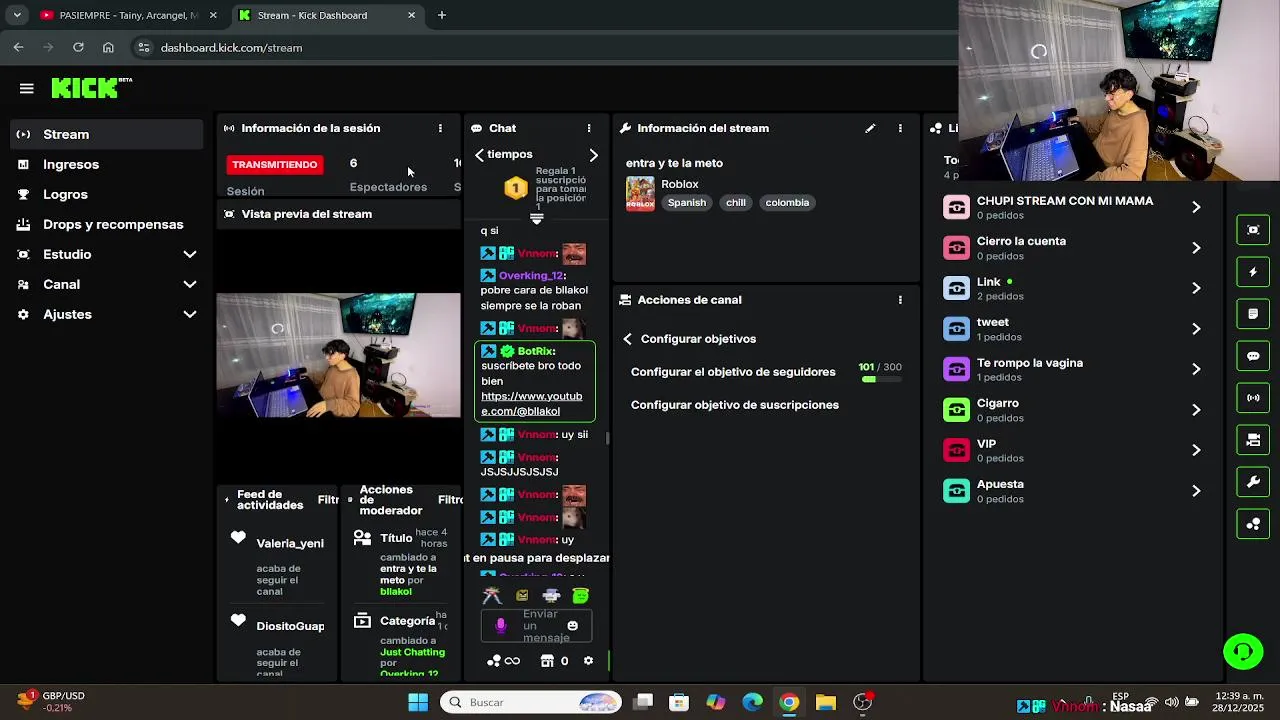1280x720 pixels.
Task: Open Ingresos in the left sidebar
Action: 106,164
